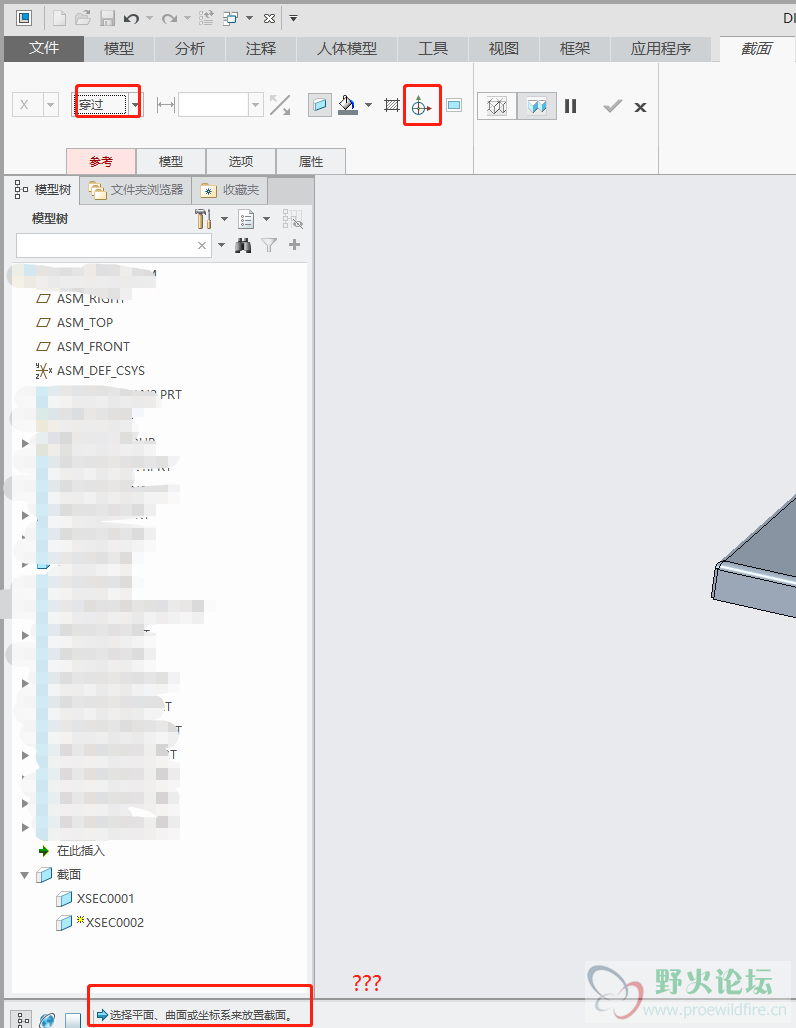Open the 属性 panel tab
The height and width of the screenshot is (1028, 796).
coord(311,161)
